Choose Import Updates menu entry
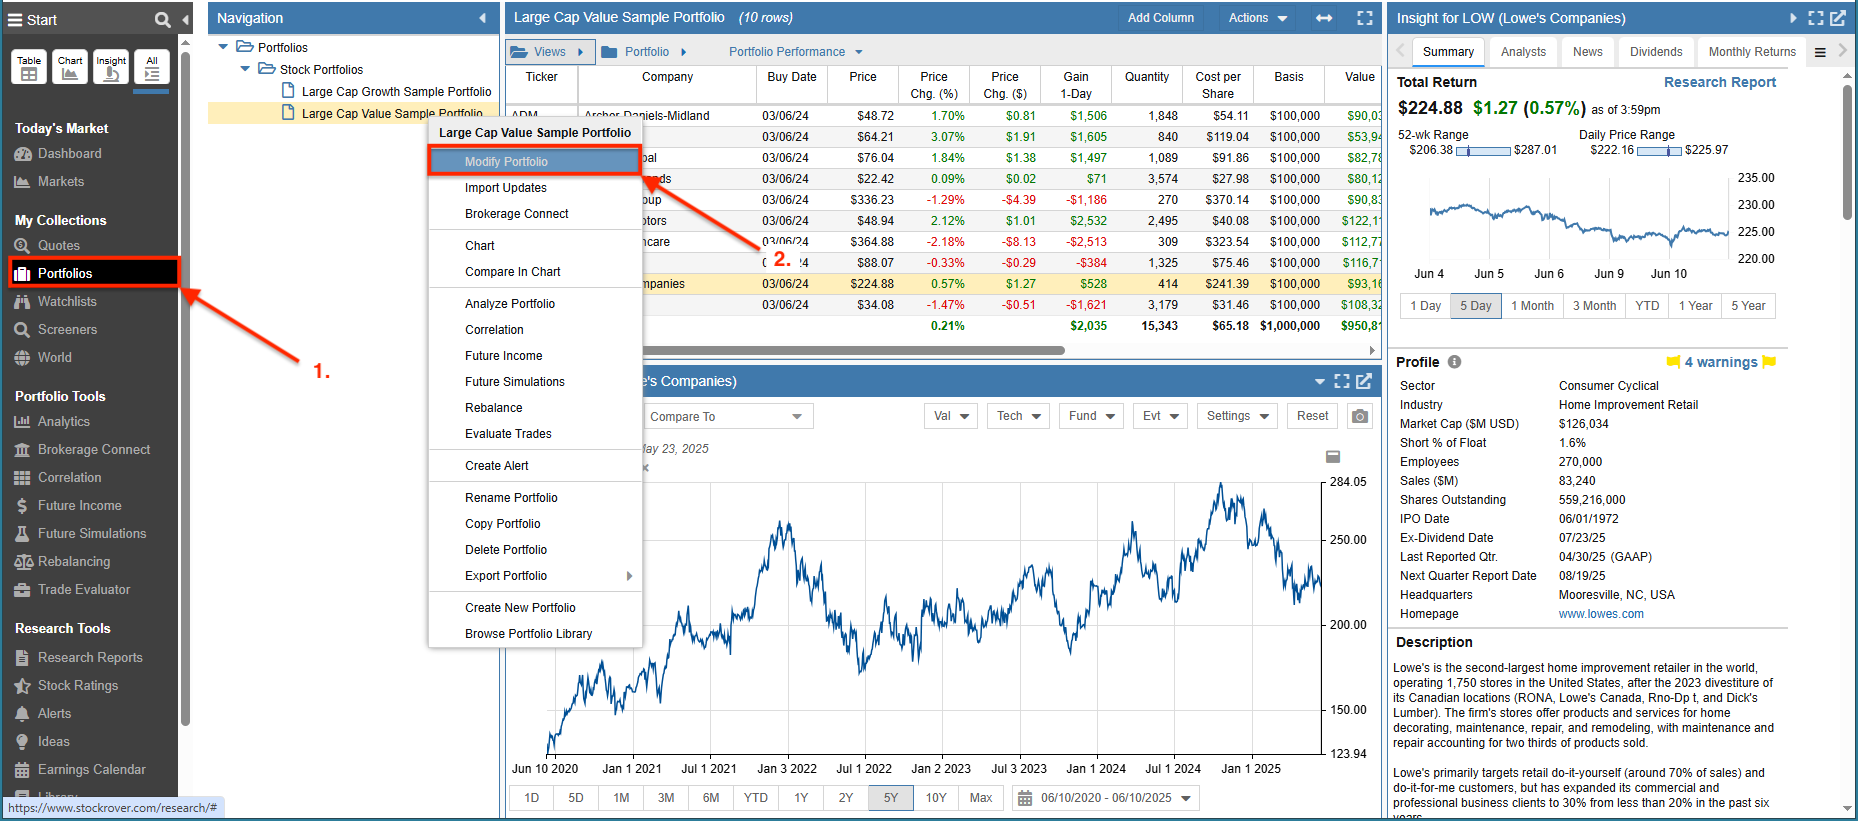 tap(535, 188)
